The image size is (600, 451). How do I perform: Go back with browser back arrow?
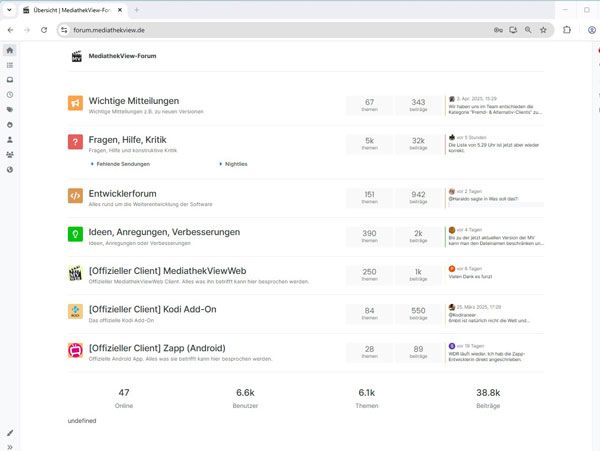click(10, 30)
